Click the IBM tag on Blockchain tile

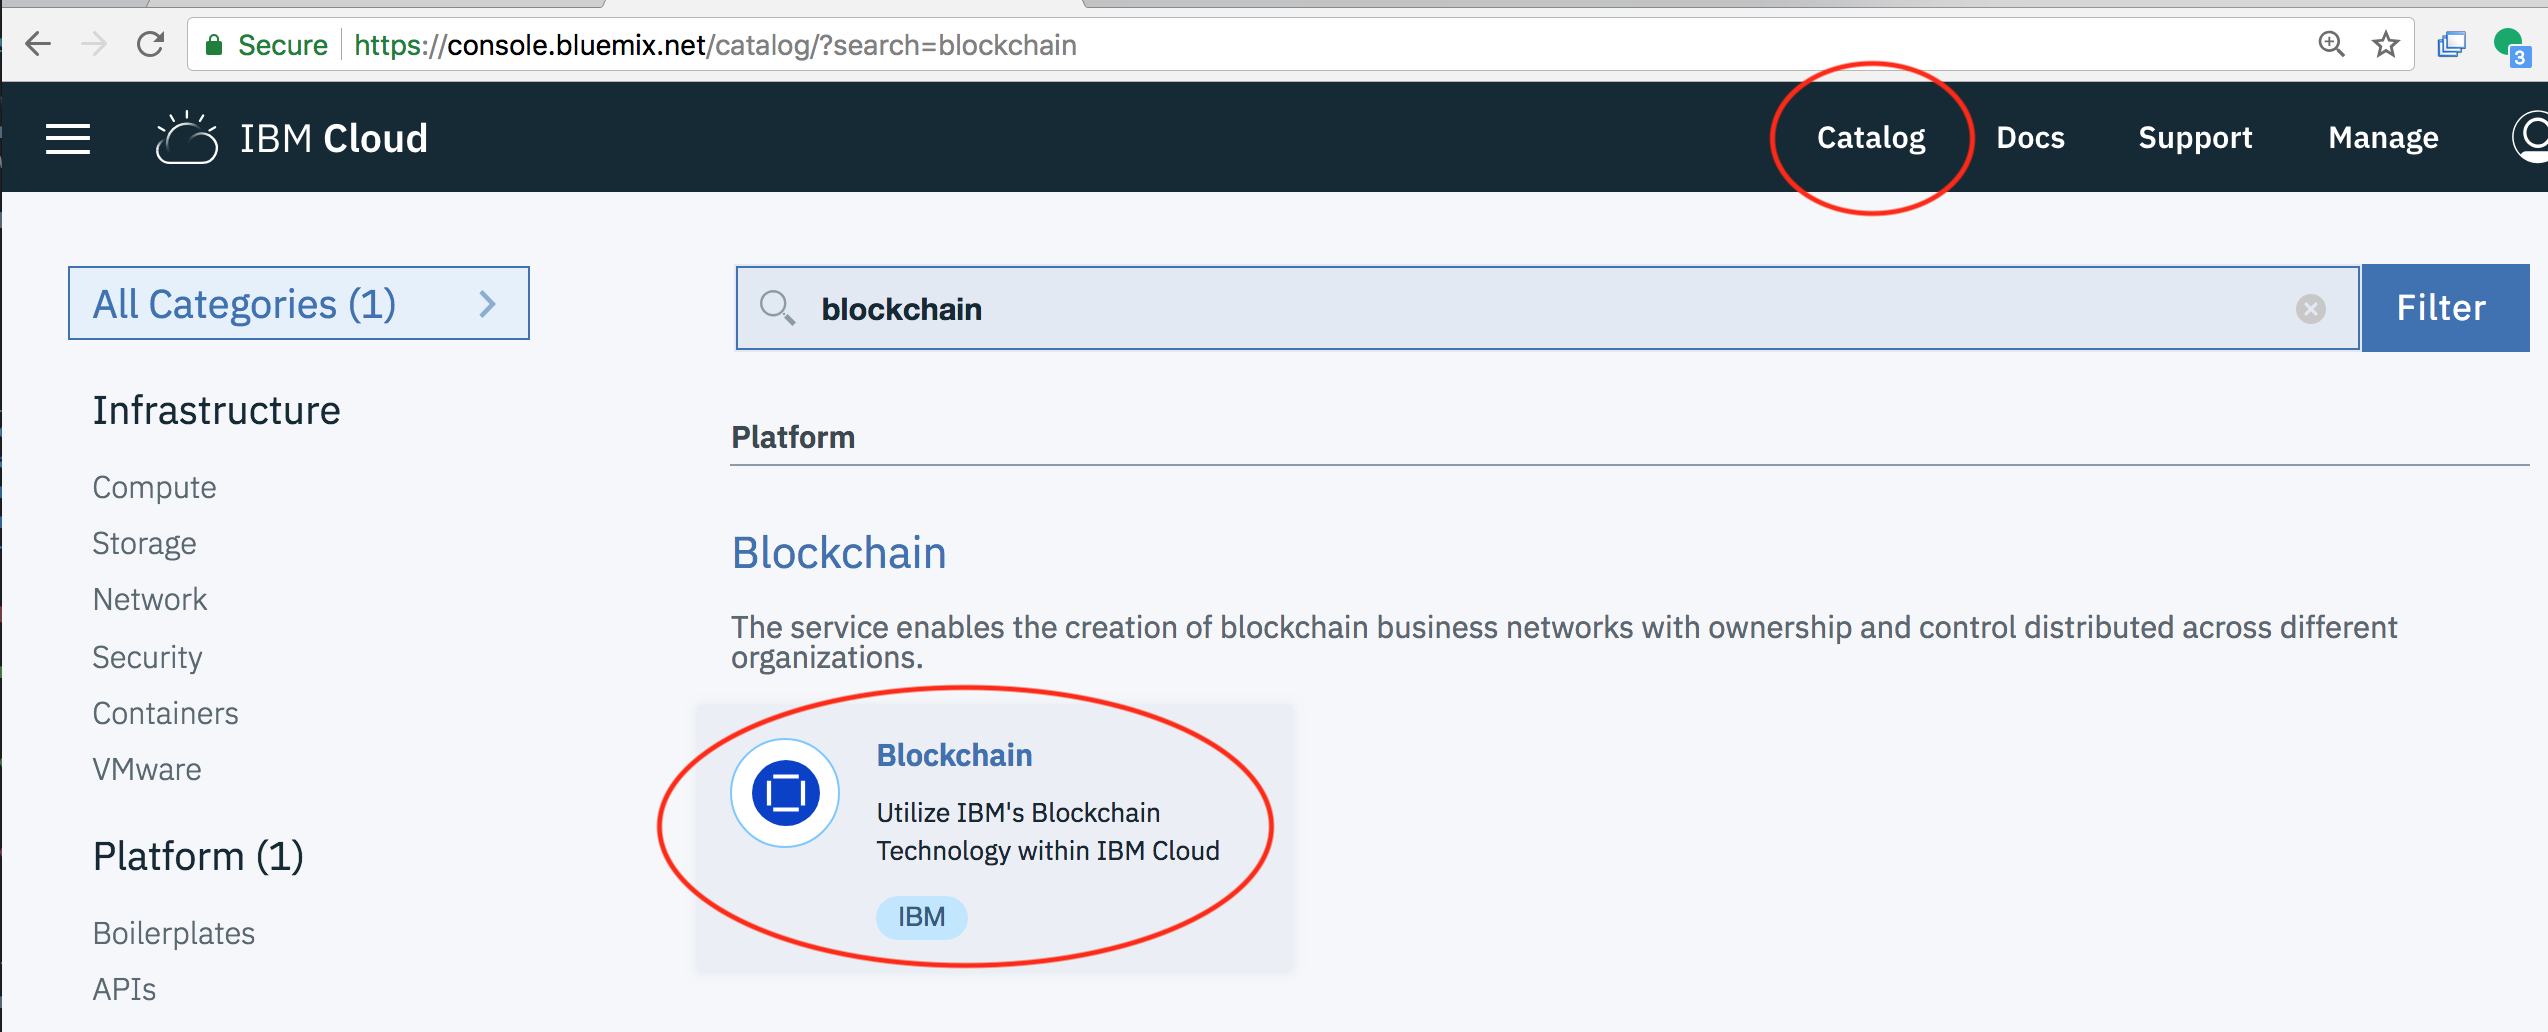pyautogui.click(x=921, y=917)
